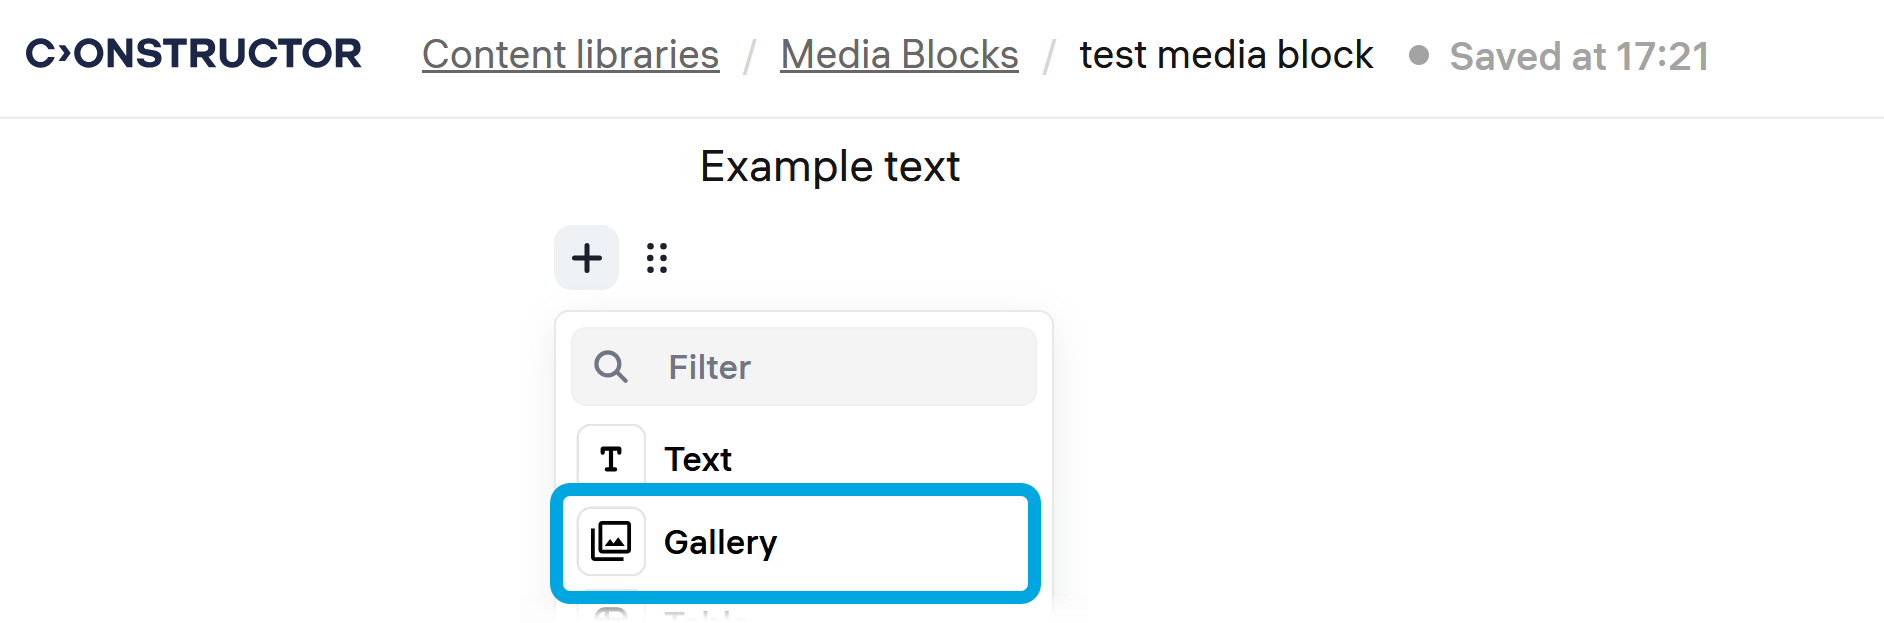Click the Saved at 17:21 status text
The image size is (1884, 623).
(1579, 56)
